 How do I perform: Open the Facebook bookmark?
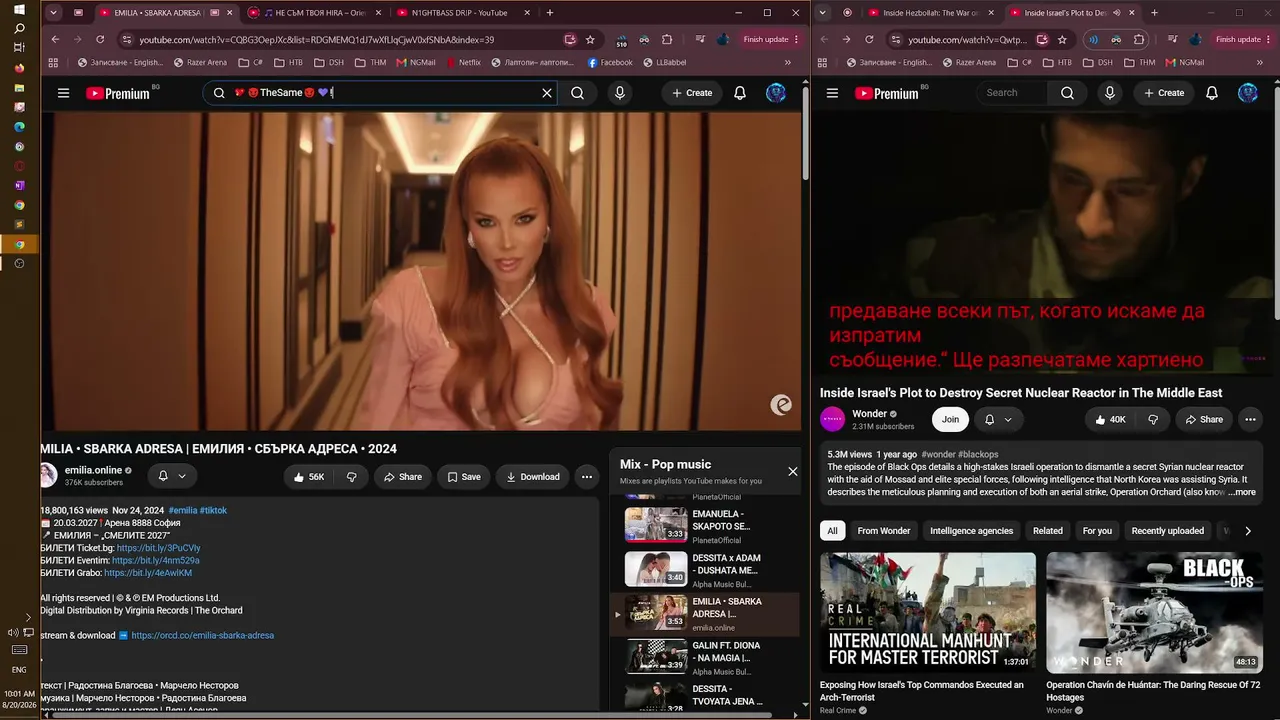(610, 62)
